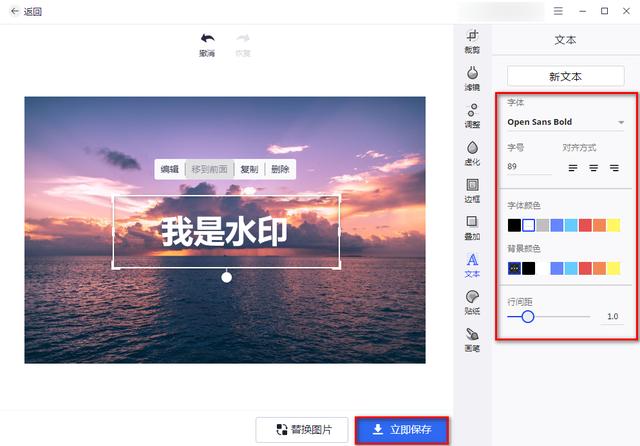
Task: Maximize the window
Action: click(x=604, y=11)
